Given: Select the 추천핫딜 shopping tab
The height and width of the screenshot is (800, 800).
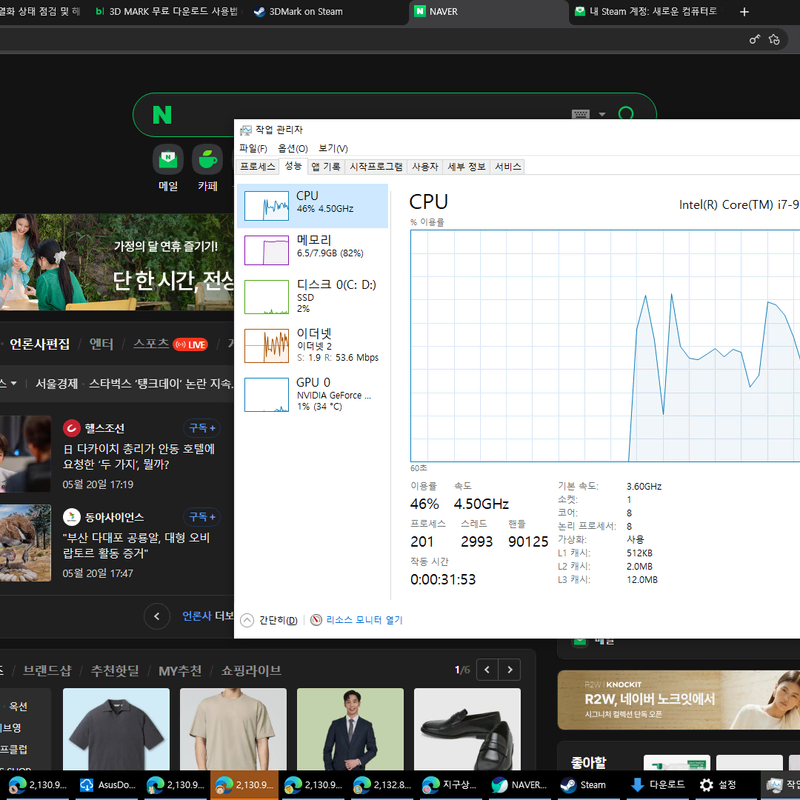Looking at the screenshot, I should point(115,670).
